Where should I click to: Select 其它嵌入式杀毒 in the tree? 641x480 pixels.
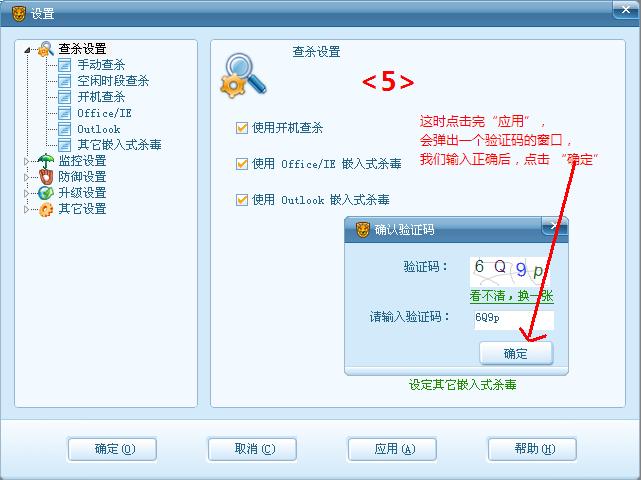tap(119, 145)
